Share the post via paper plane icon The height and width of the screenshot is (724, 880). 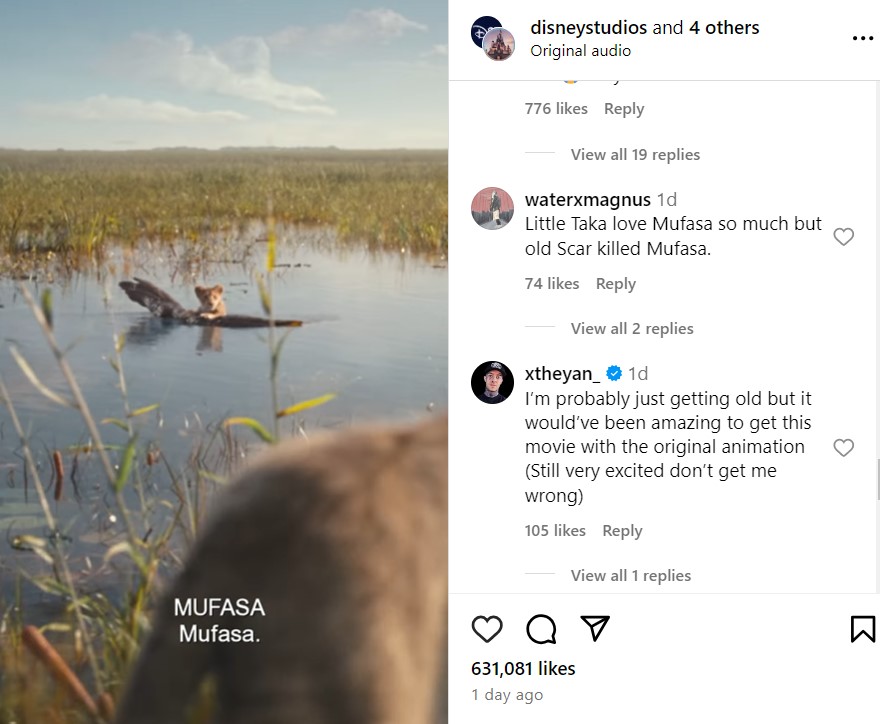pos(595,628)
